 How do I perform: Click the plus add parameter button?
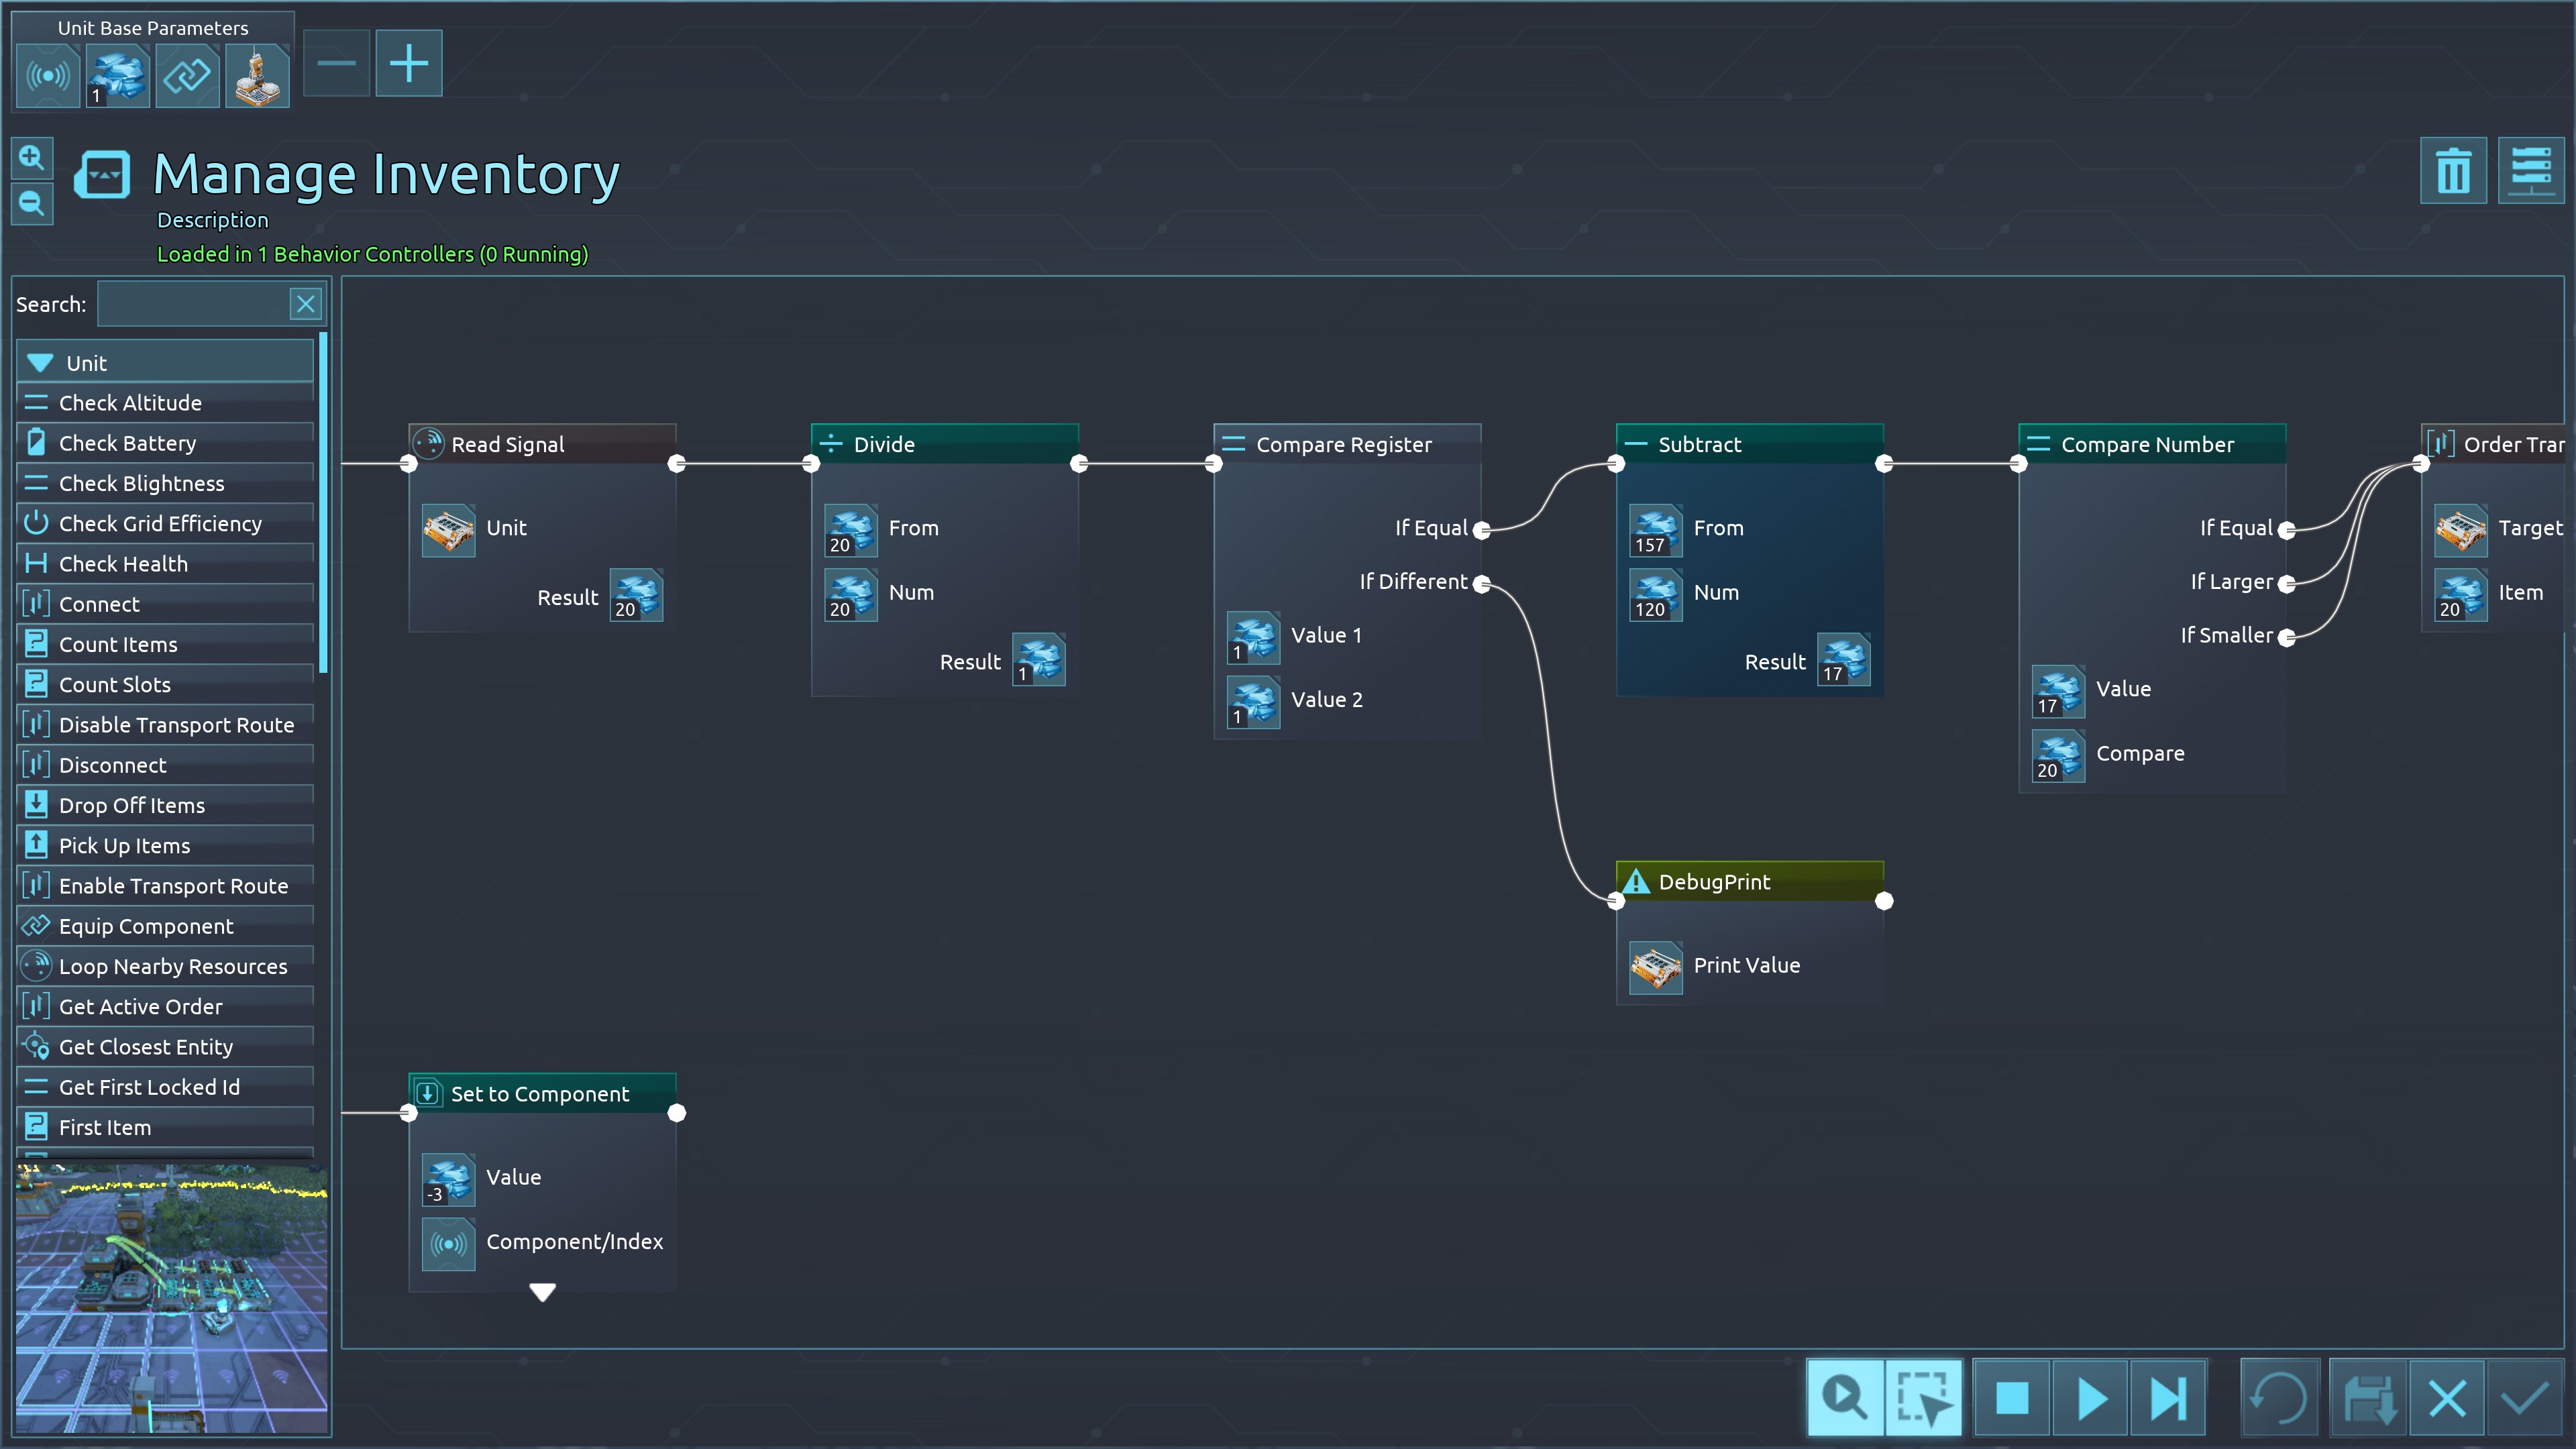408,64
